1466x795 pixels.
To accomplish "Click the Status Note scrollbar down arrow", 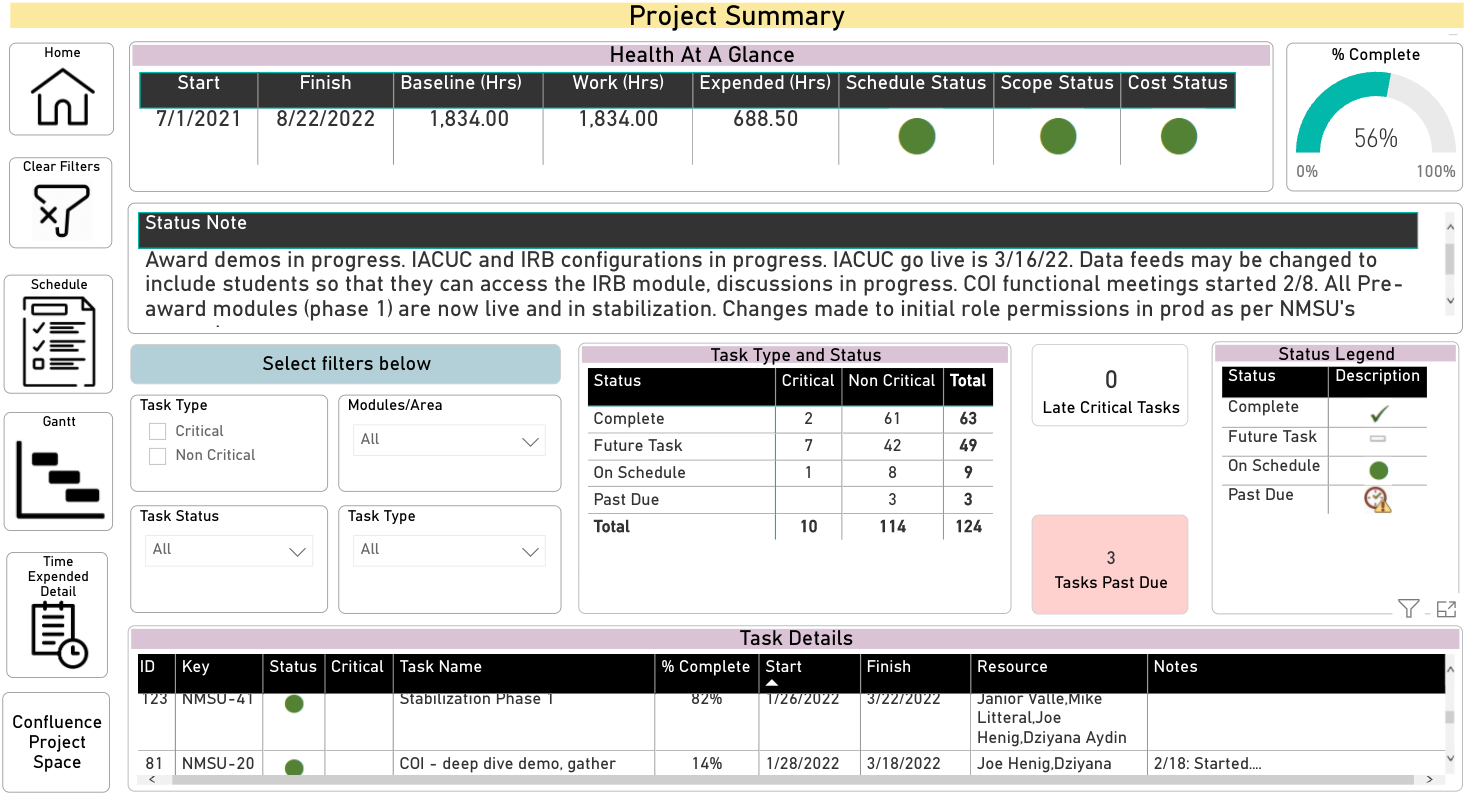I will [1450, 301].
